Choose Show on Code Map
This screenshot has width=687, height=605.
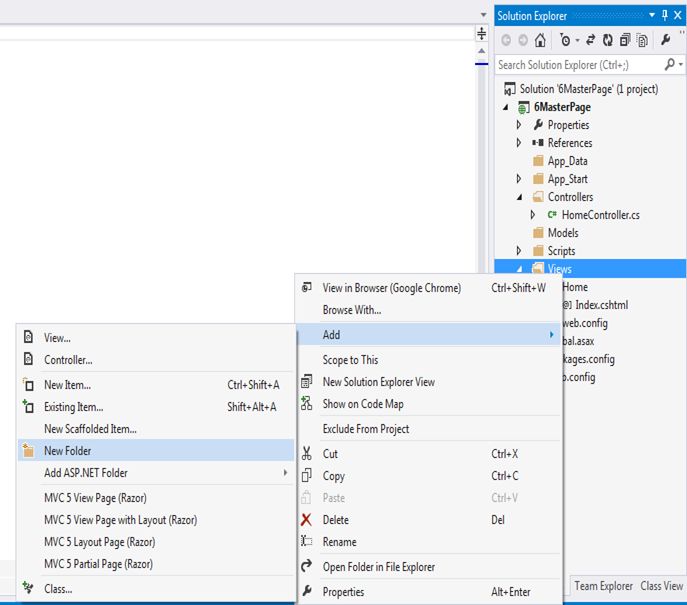(428, 403)
